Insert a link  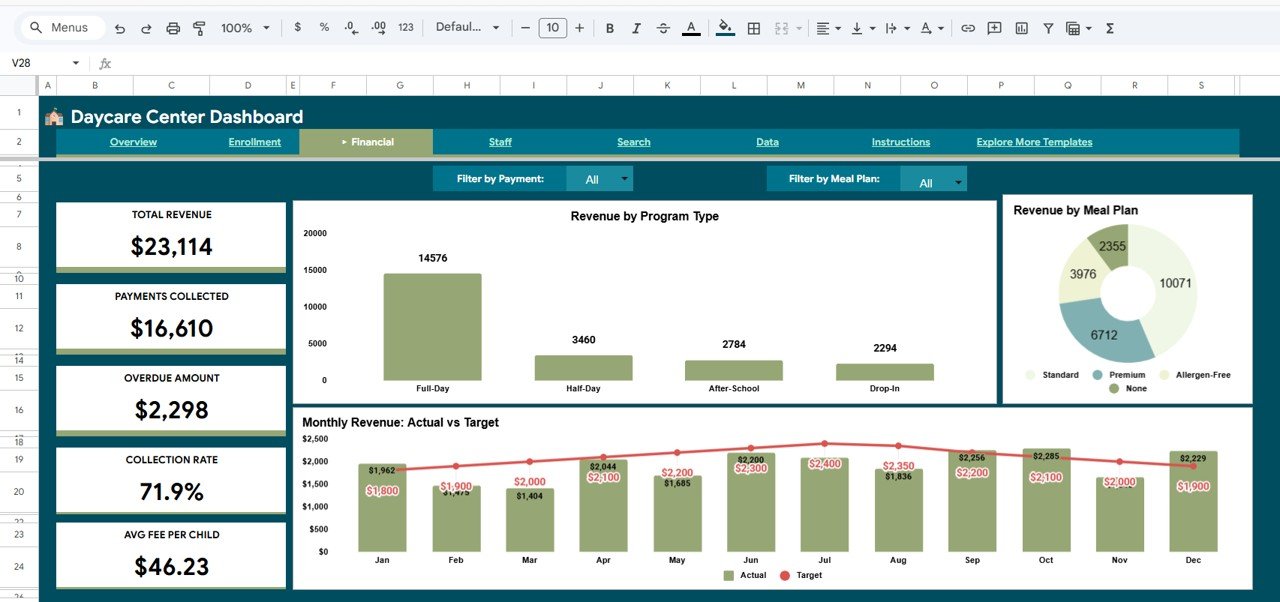(x=967, y=27)
